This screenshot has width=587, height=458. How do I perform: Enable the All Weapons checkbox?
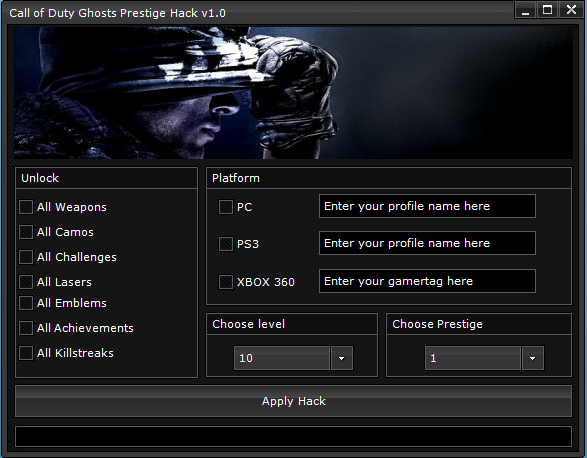click(x=26, y=207)
